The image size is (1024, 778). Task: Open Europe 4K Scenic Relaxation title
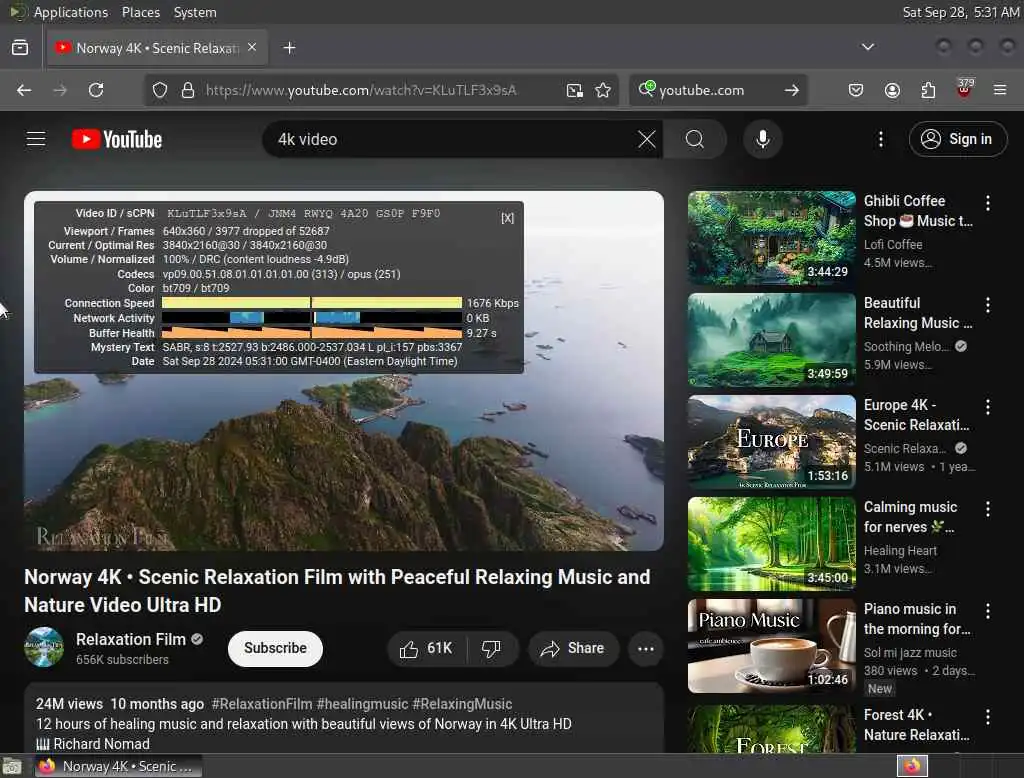[x=916, y=415]
